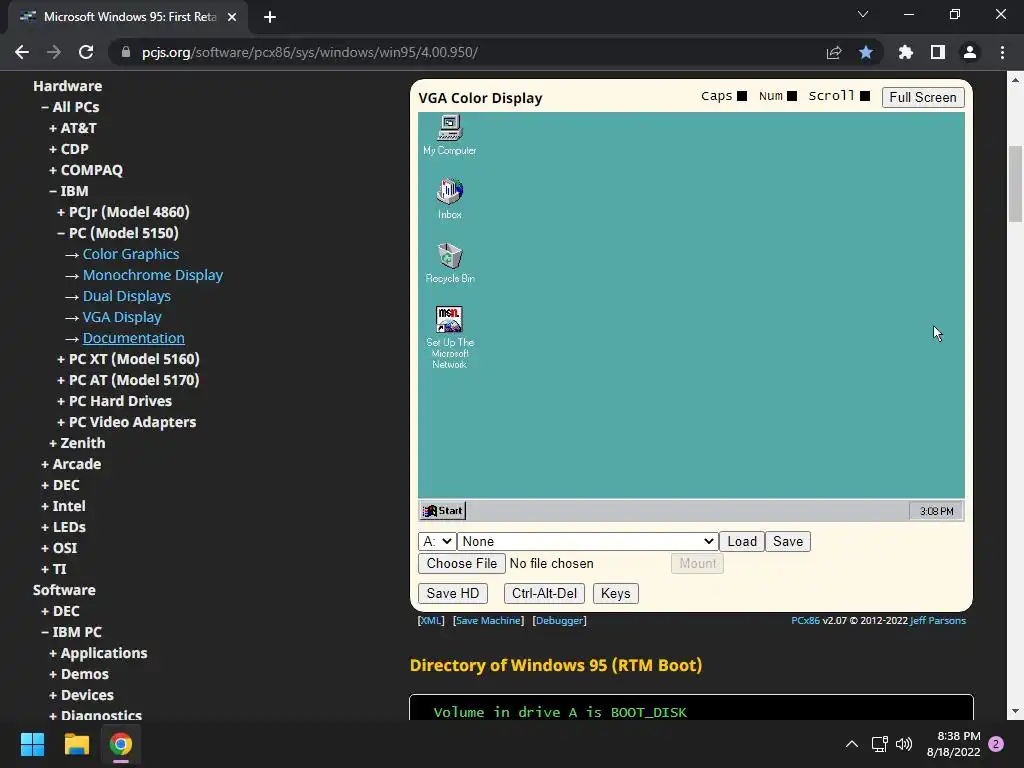Click Chrome icon in taskbar
The width and height of the screenshot is (1024, 768).
pos(121,744)
